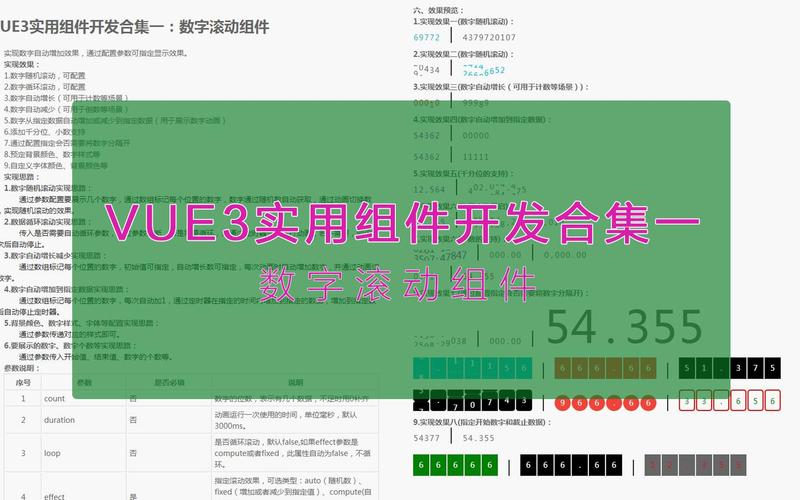Image resolution: width=800 pixels, height=500 pixels.
Task: Click the loop parameter cell
Action: point(52,453)
